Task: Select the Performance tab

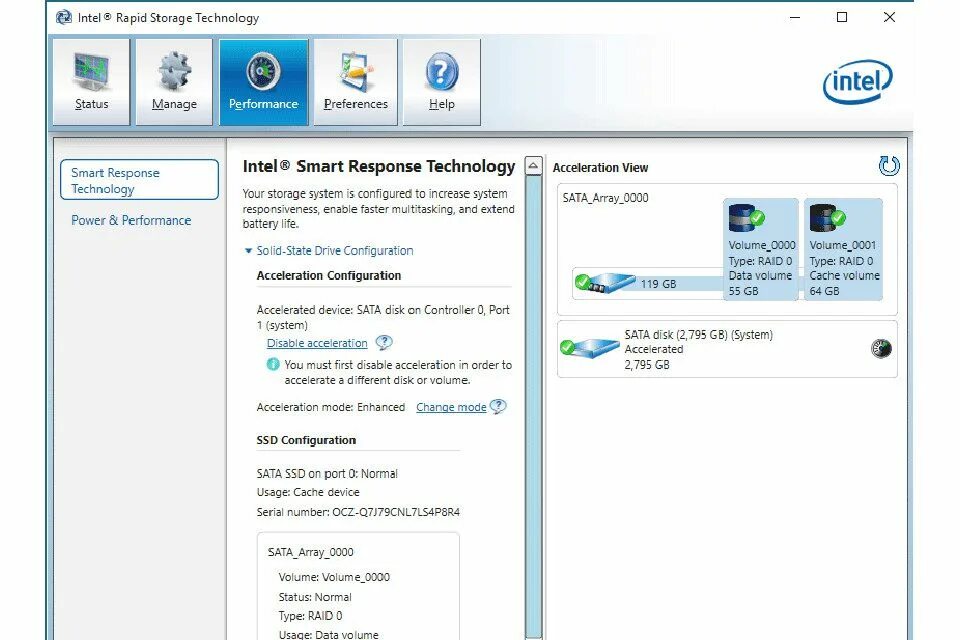Action: point(263,82)
